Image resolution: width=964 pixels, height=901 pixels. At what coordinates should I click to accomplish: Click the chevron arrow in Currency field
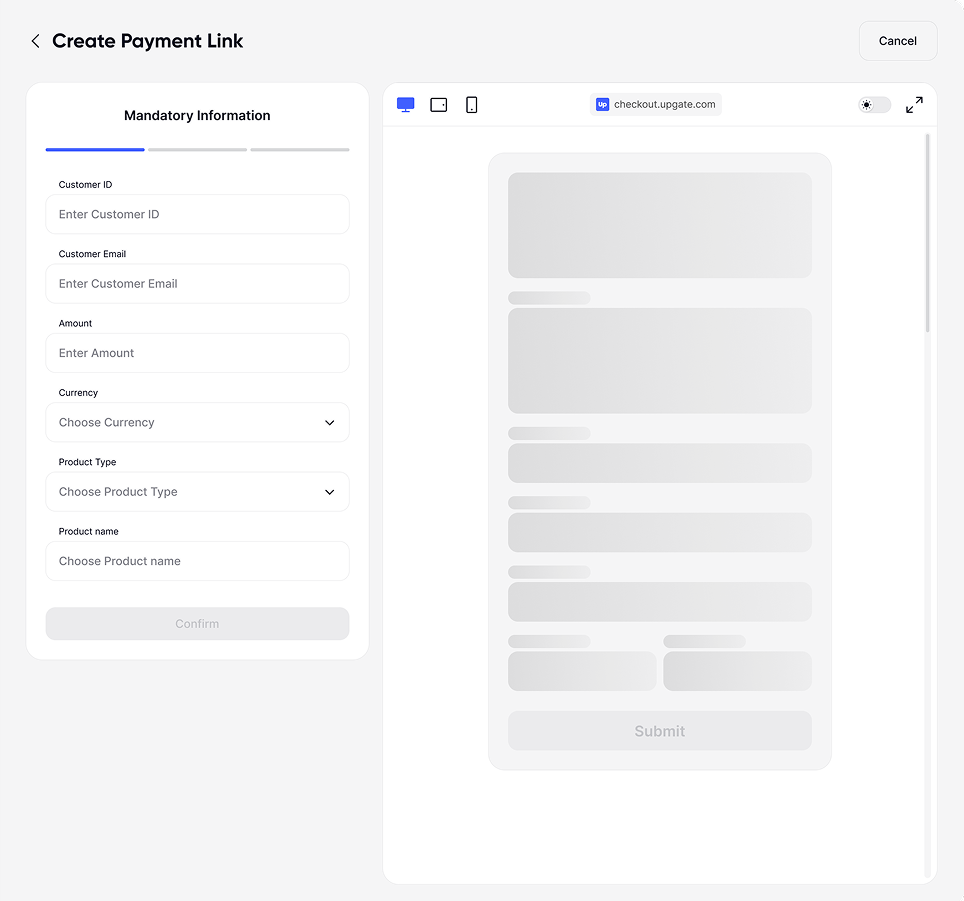[330, 422]
